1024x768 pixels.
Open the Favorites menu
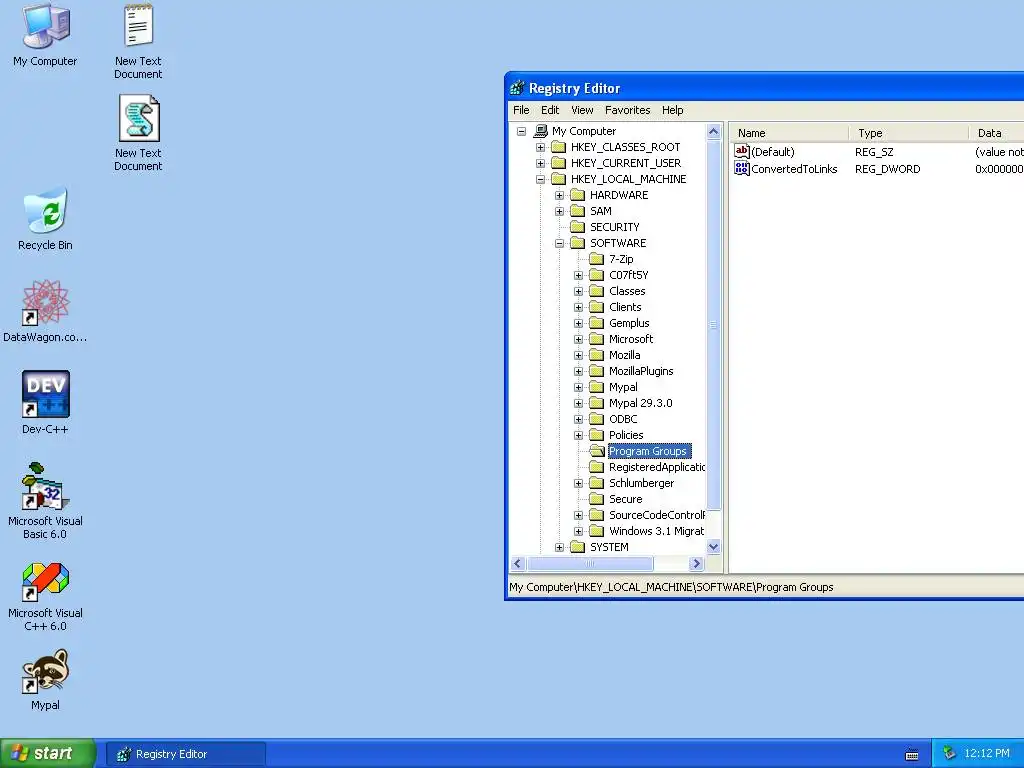click(x=628, y=110)
